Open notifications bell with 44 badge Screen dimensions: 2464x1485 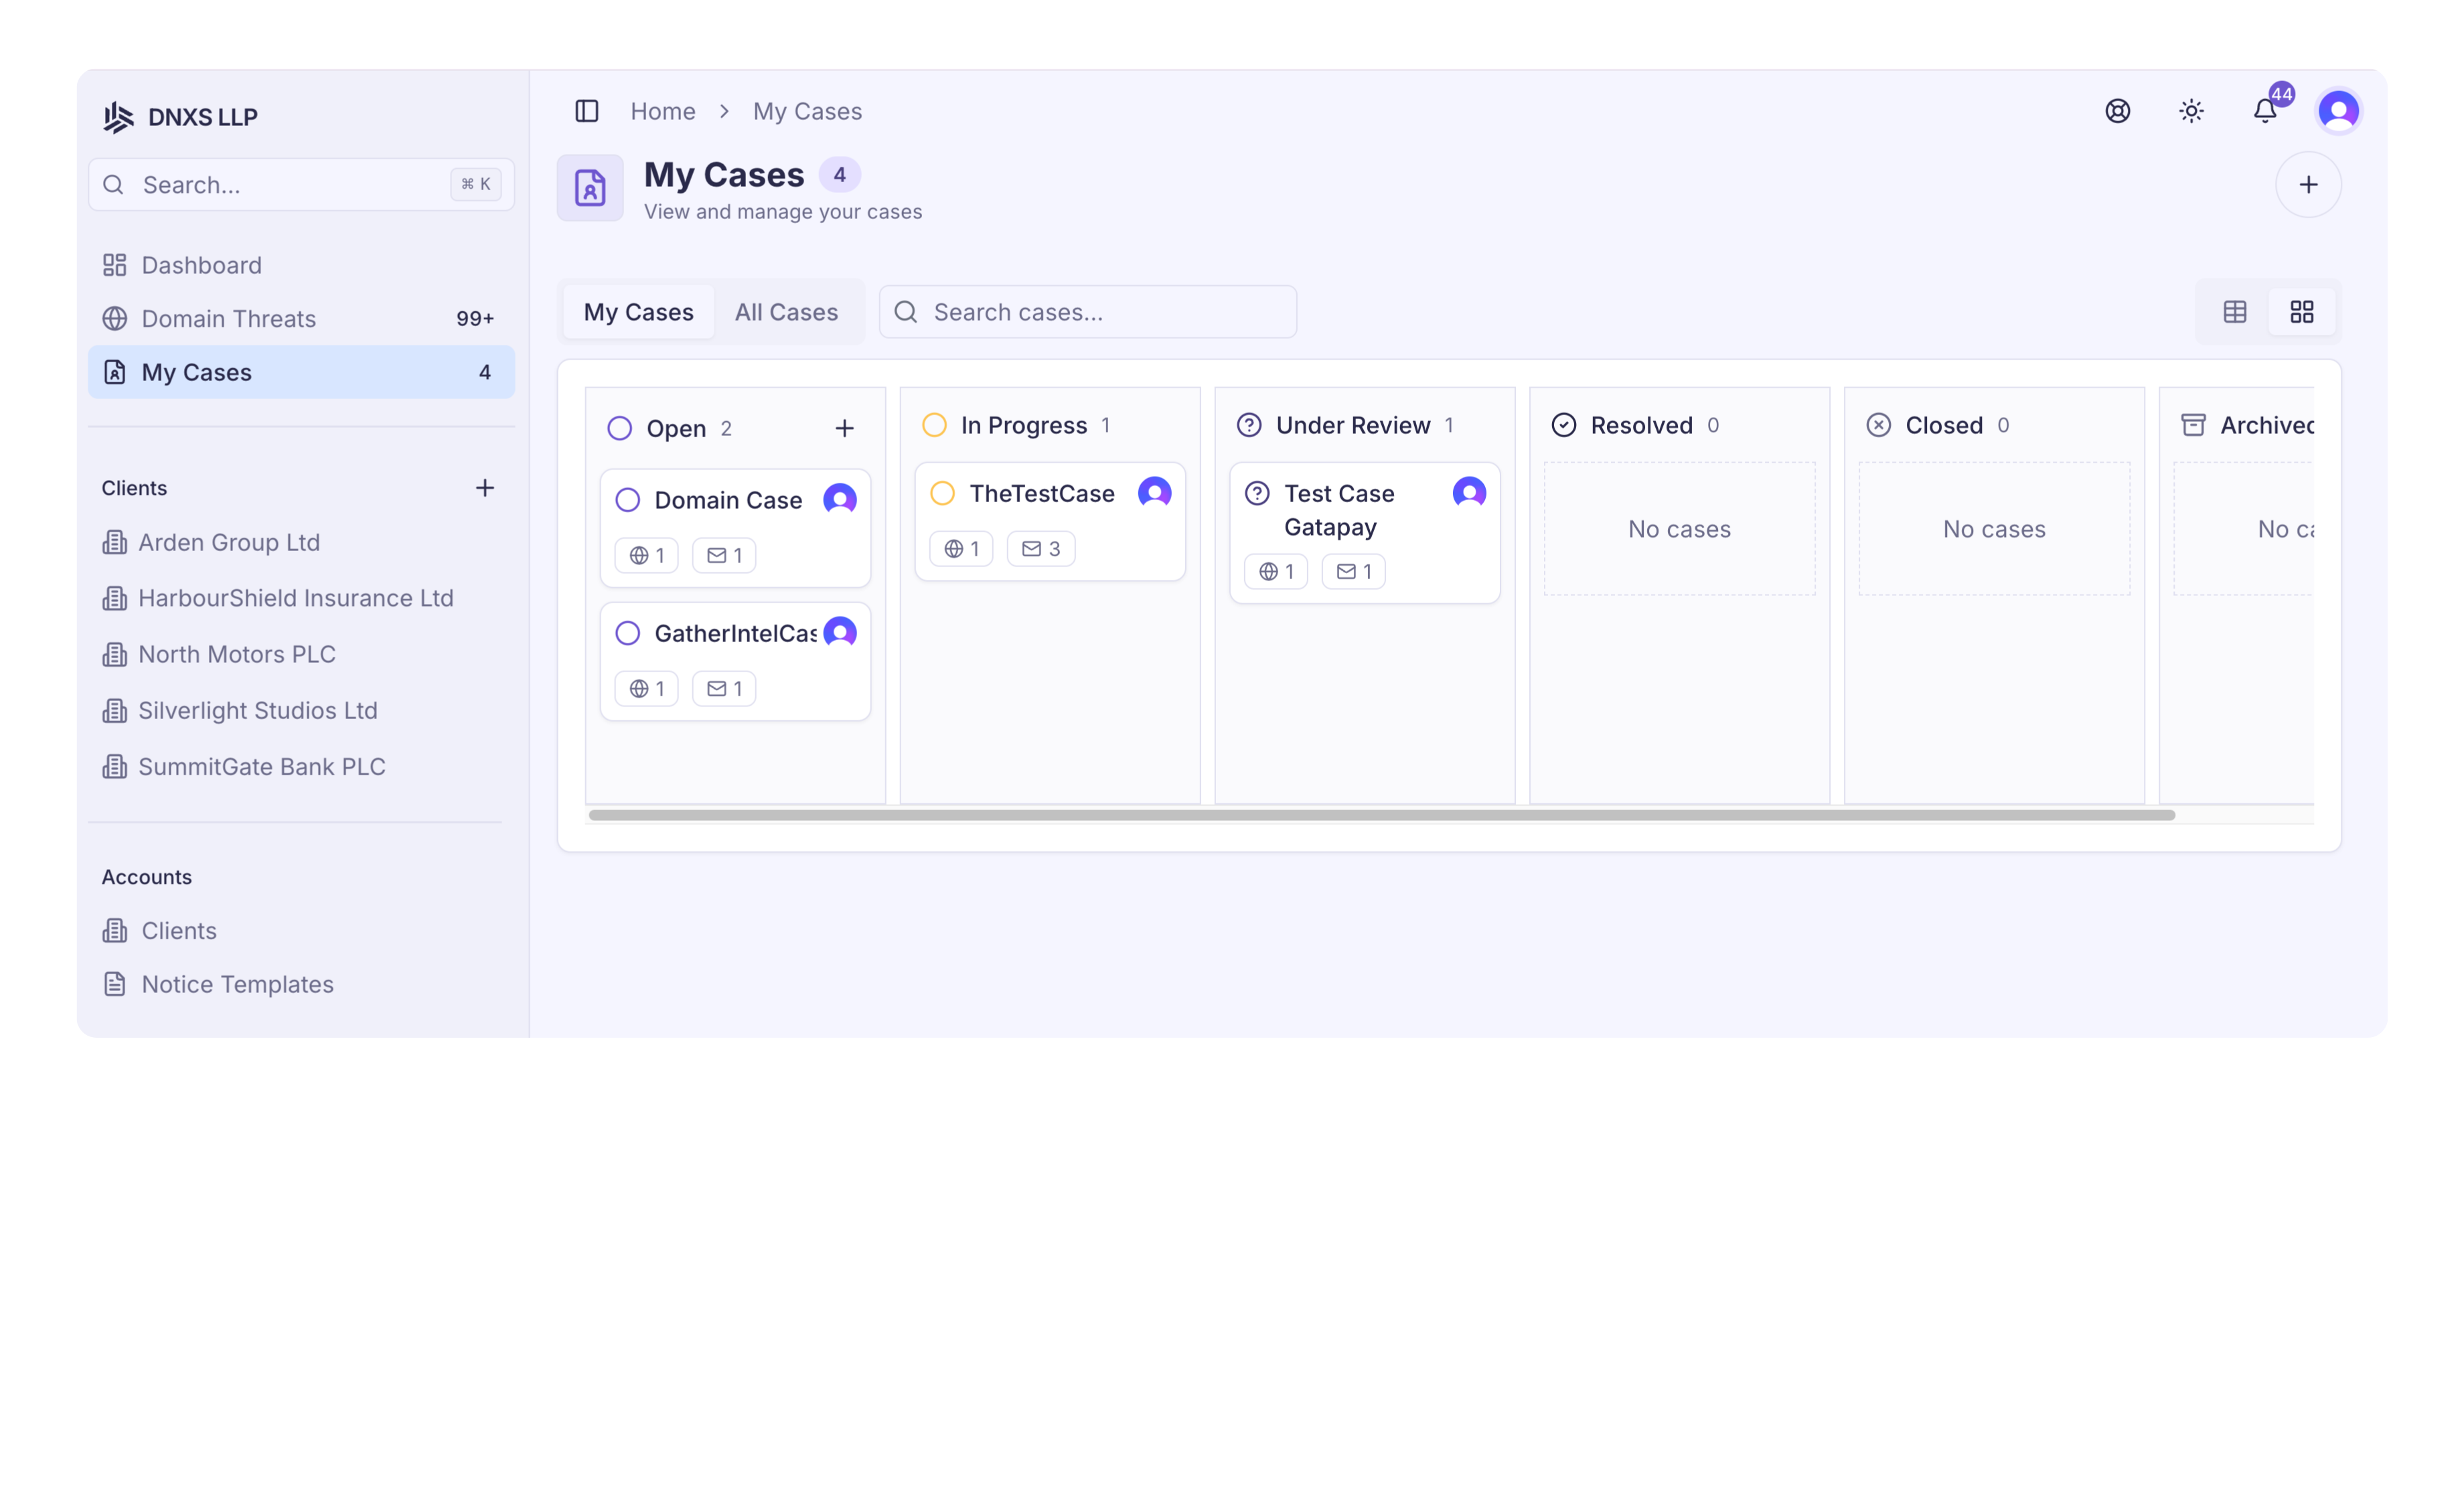tap(2265, 111)
